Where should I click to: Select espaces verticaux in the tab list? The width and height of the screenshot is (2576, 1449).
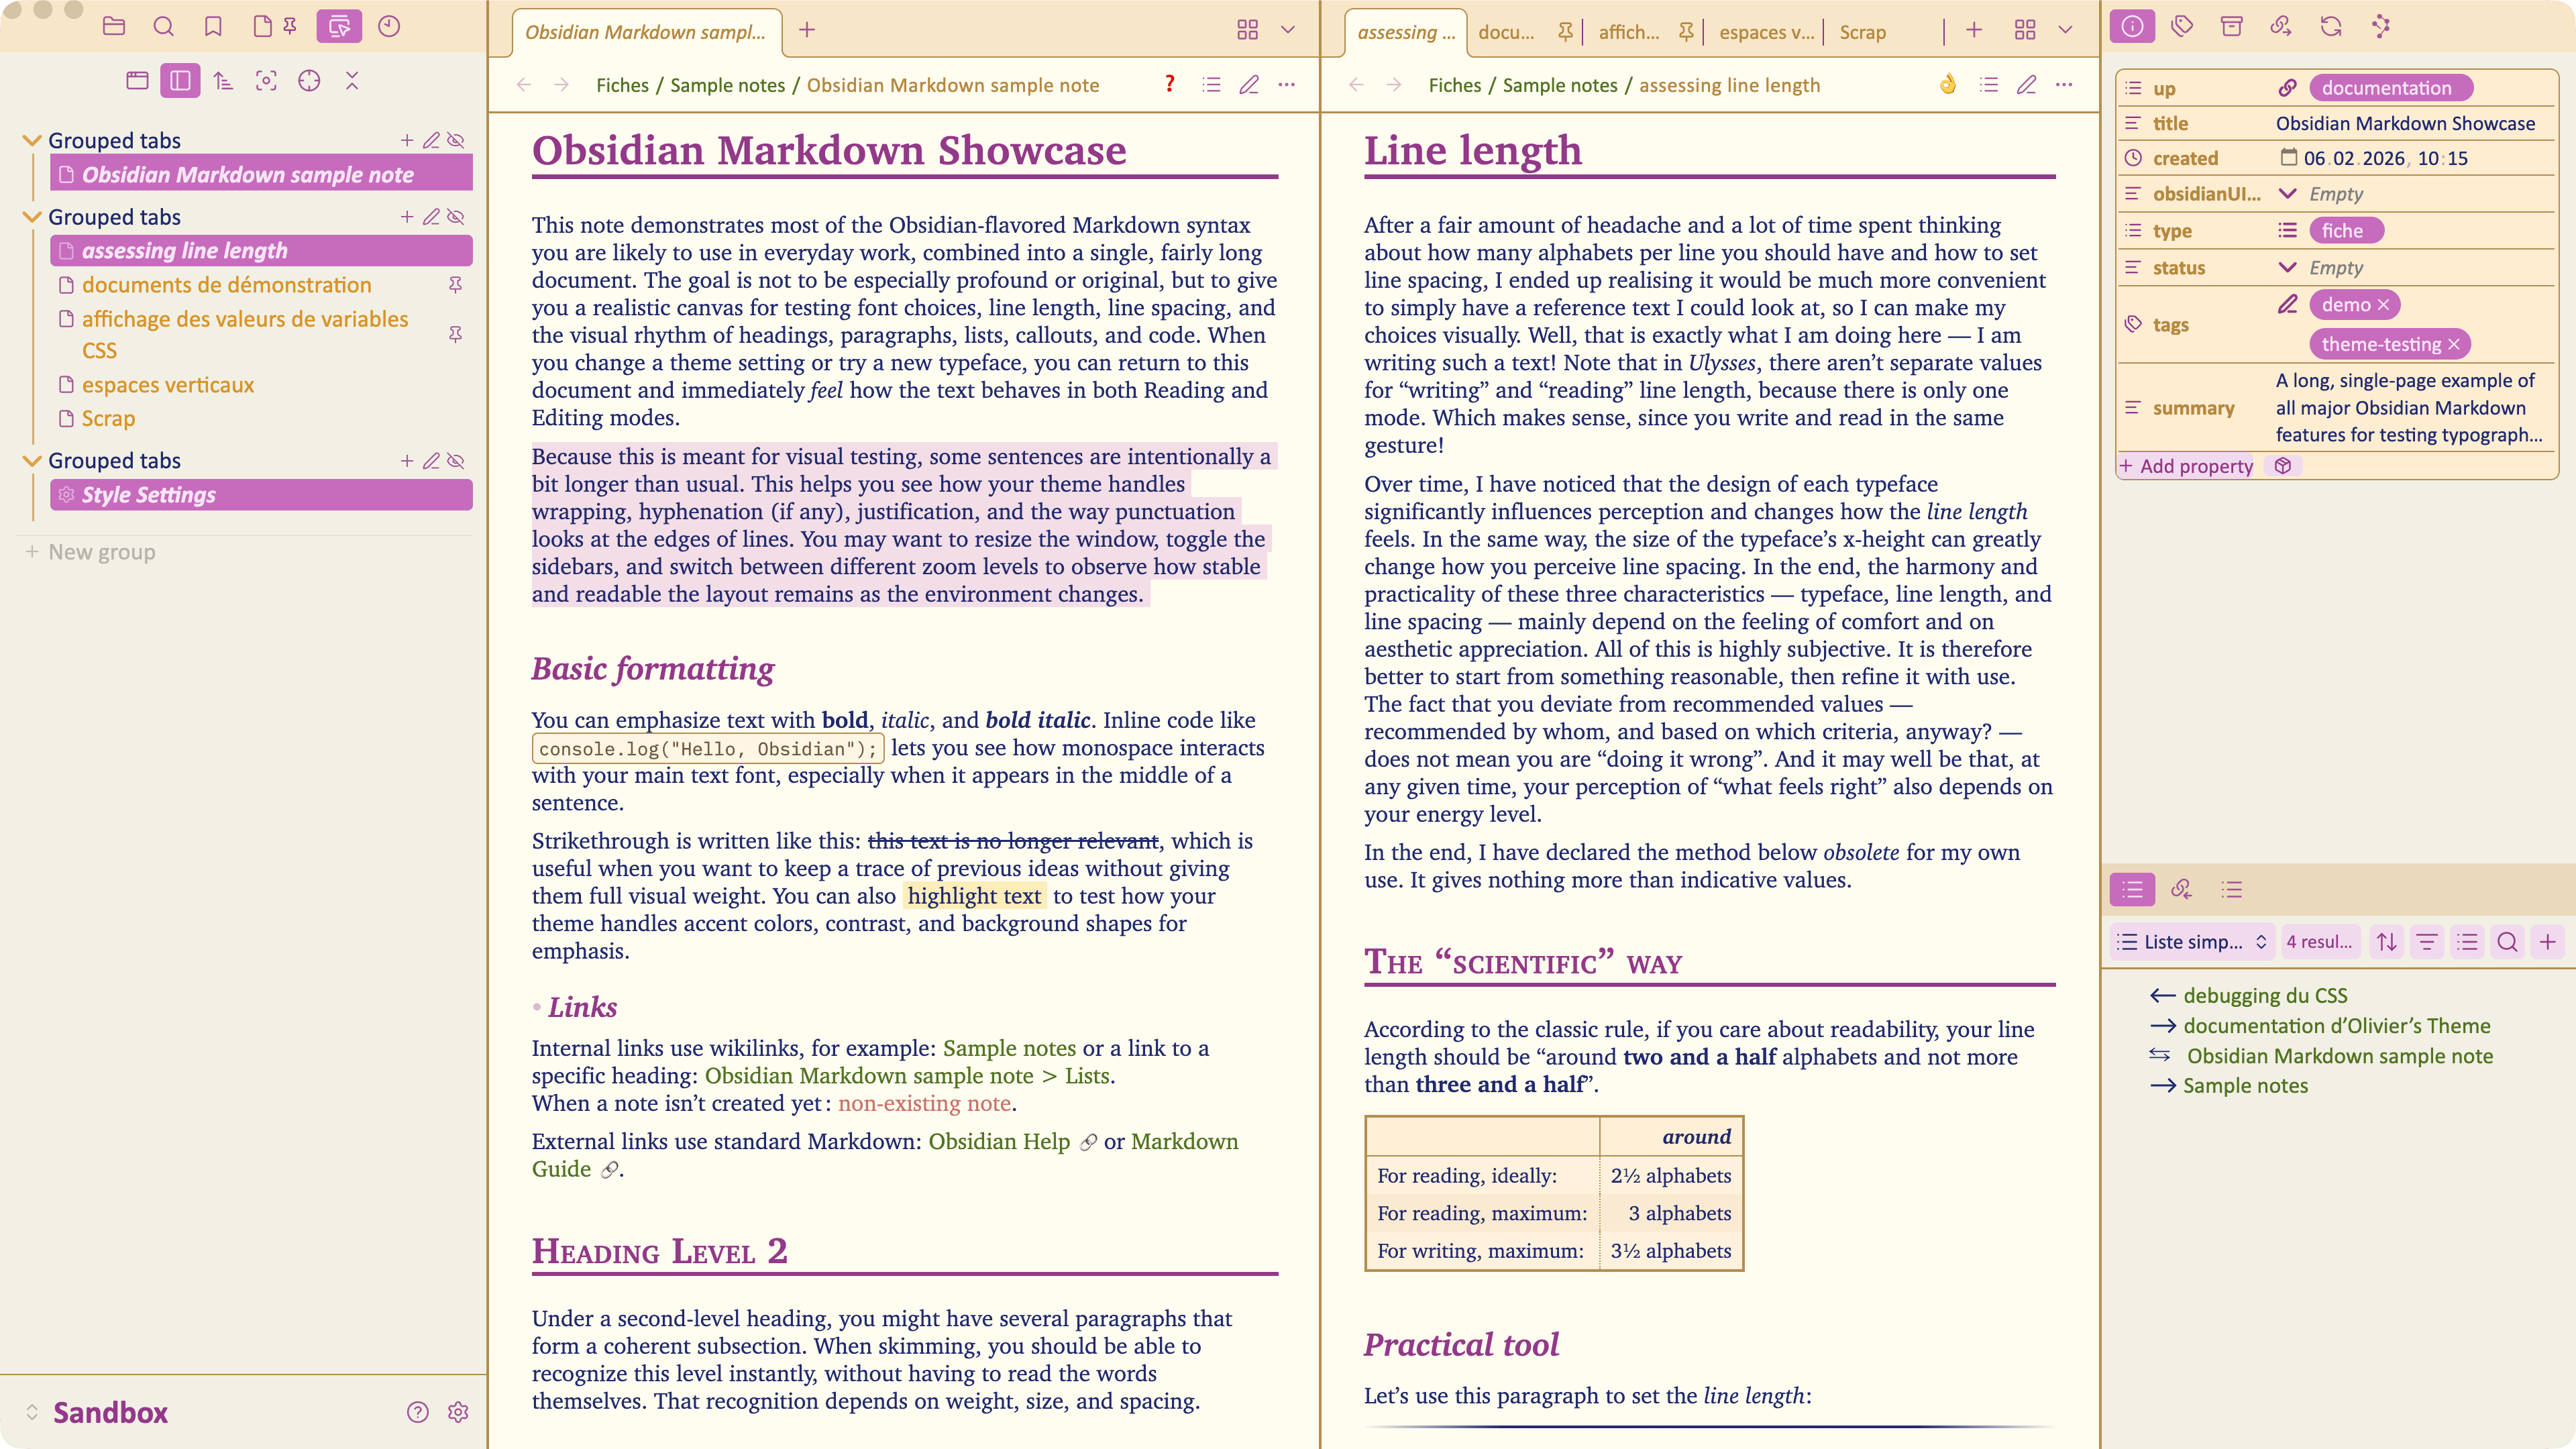168,385
